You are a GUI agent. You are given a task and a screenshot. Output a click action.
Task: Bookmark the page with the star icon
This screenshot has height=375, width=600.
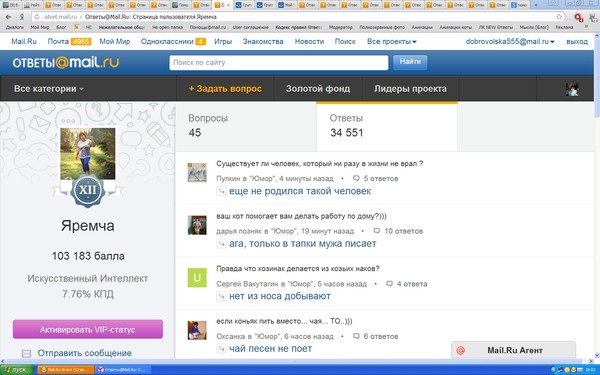pyautogui.click(x=559, y=17)
